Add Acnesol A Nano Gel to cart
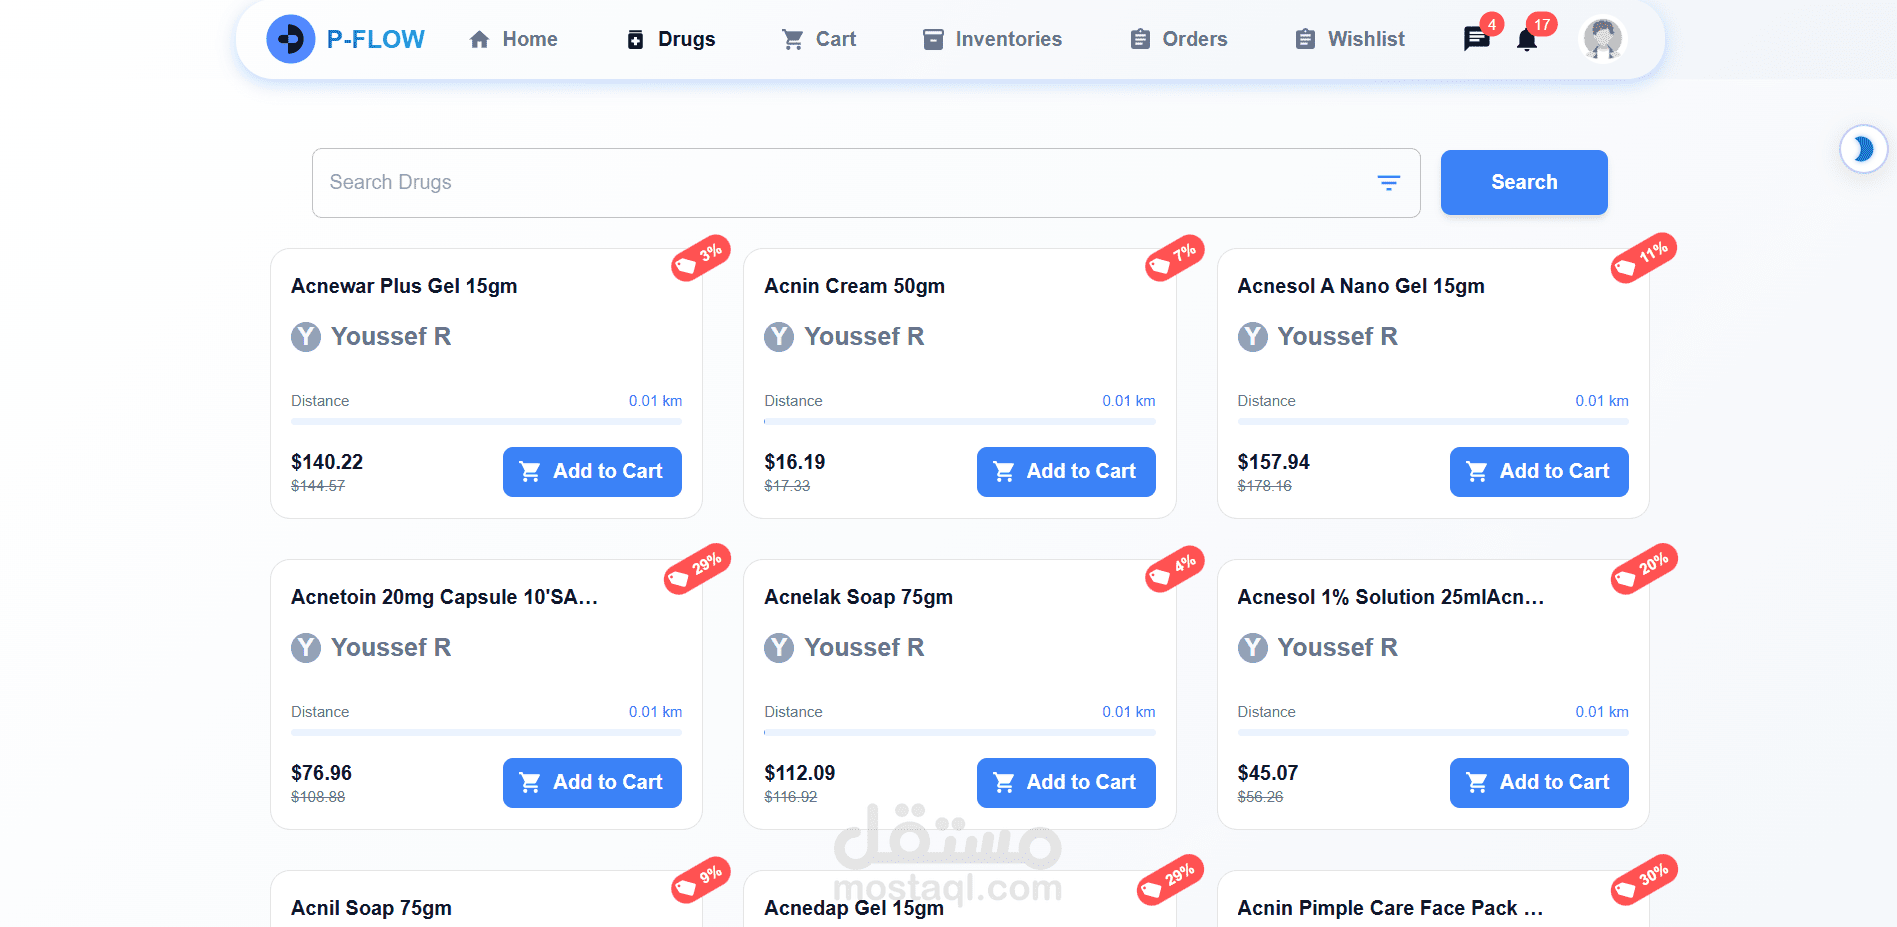The image size is (1897, 927). [1539, 472]
